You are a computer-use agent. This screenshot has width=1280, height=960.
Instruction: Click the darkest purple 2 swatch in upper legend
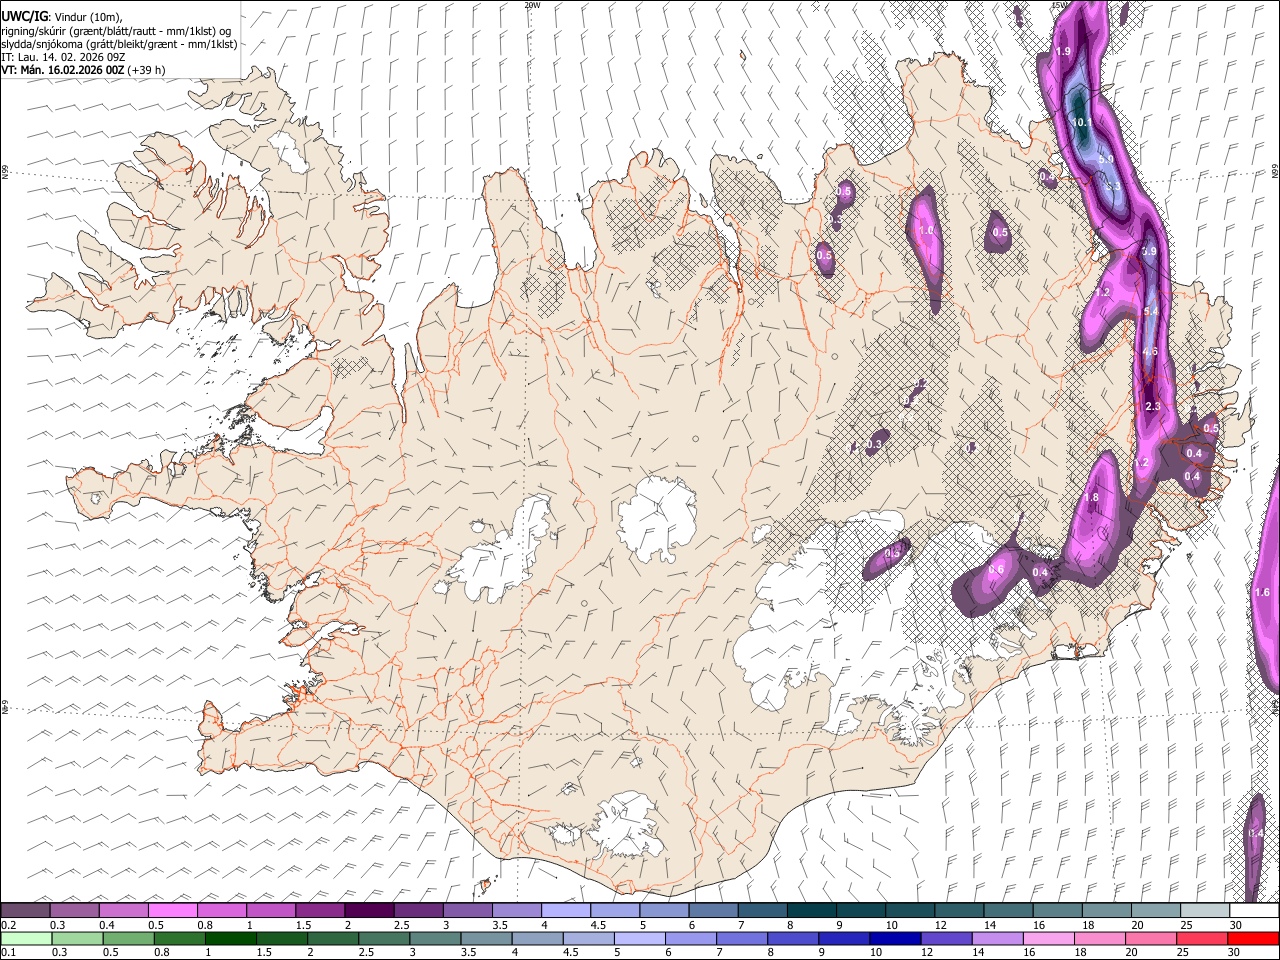369,911
